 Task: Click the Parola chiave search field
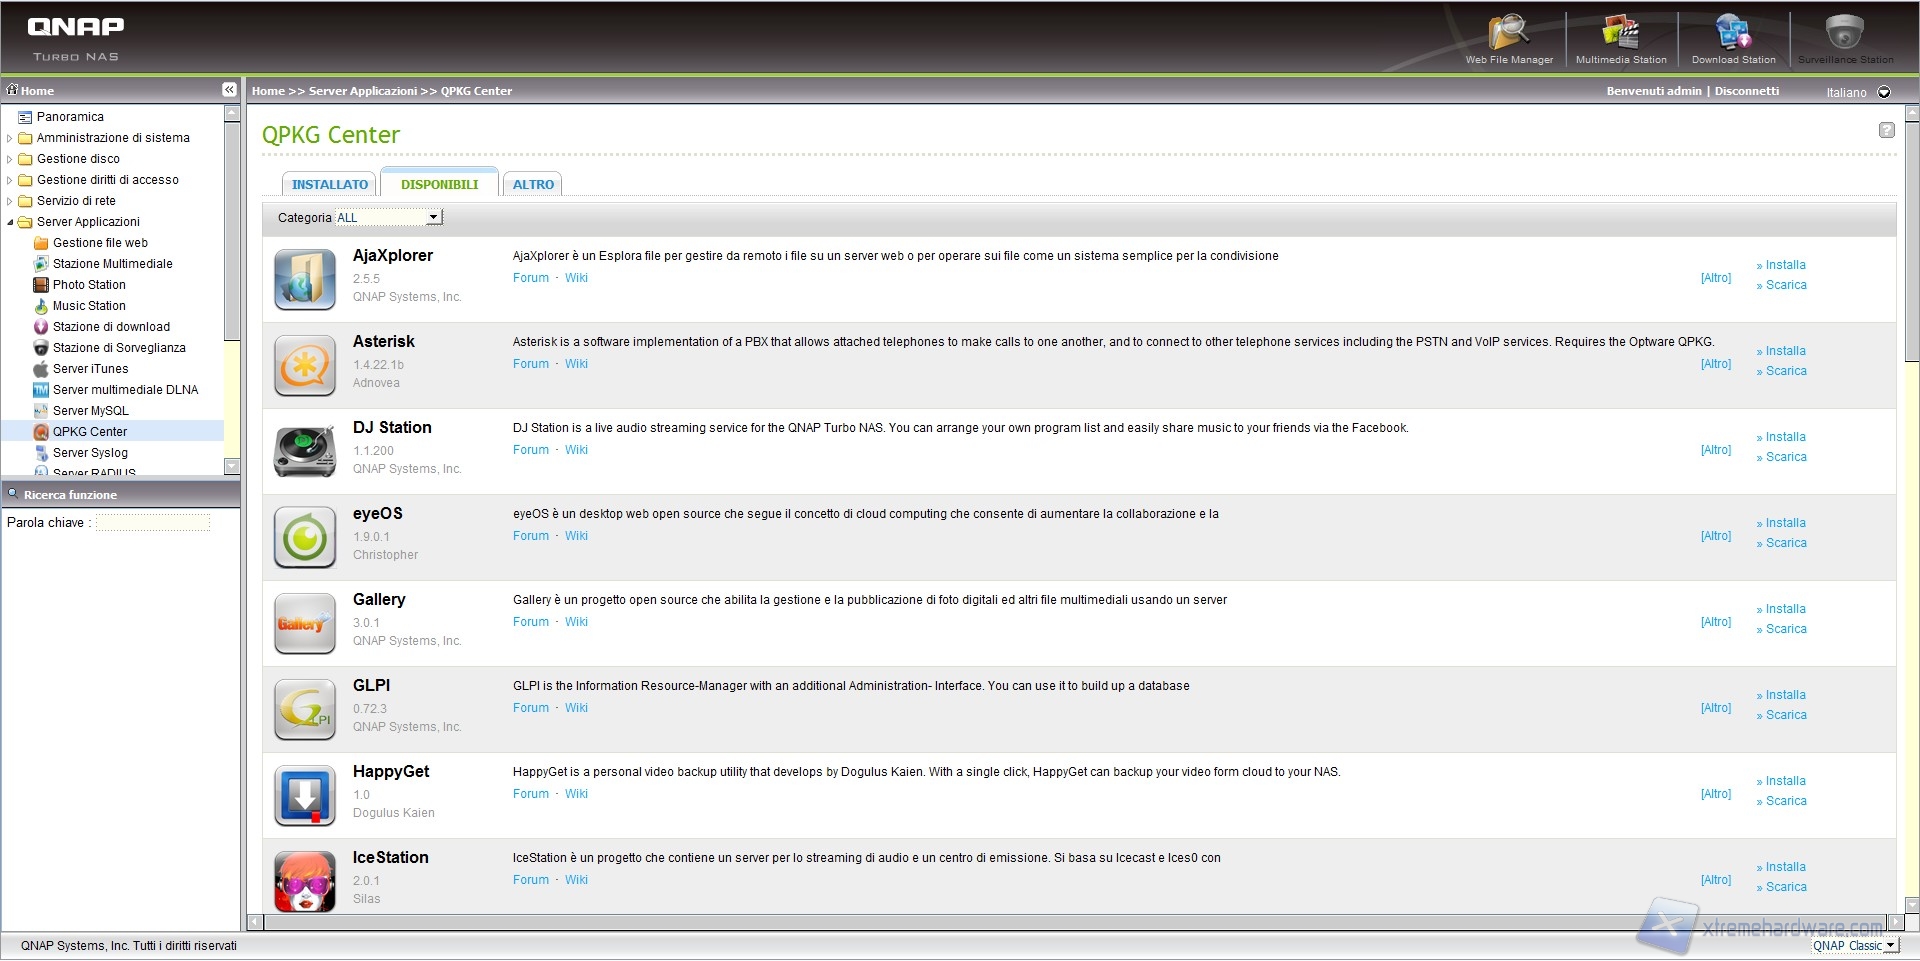(x=153, y=522)
